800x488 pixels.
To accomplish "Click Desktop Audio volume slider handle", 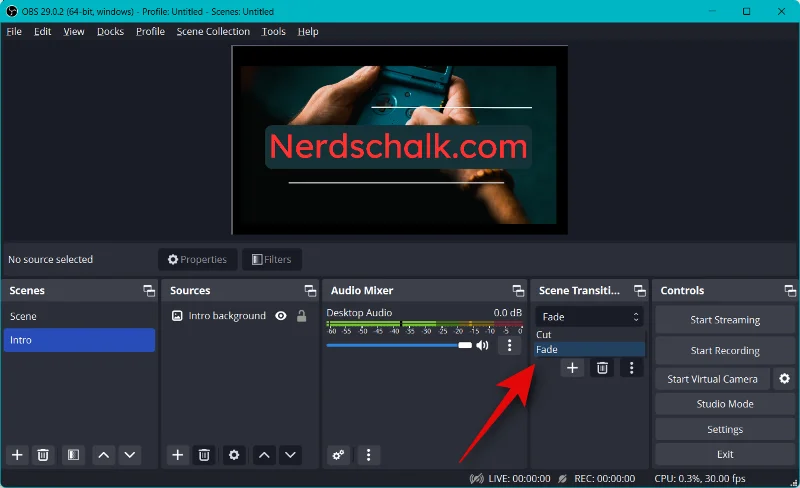I will tap(465, 346).
